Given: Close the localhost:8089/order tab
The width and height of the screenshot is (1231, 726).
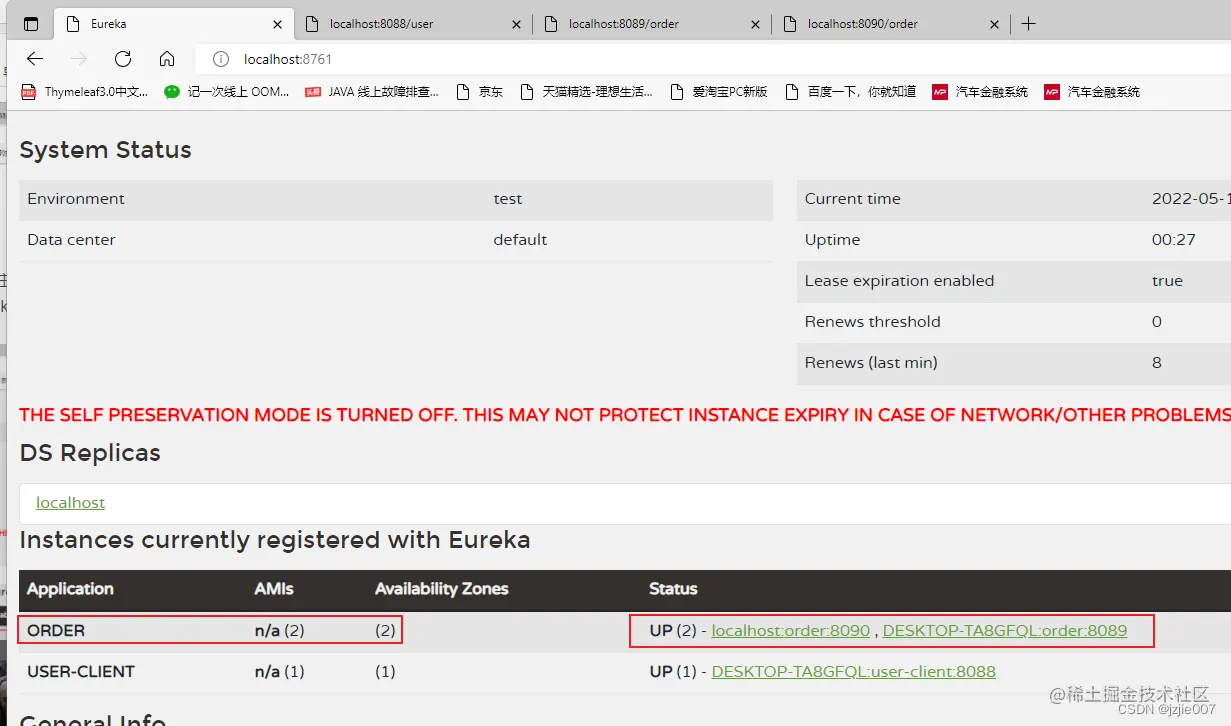Looking at the screenshot, I should point(755,24).
